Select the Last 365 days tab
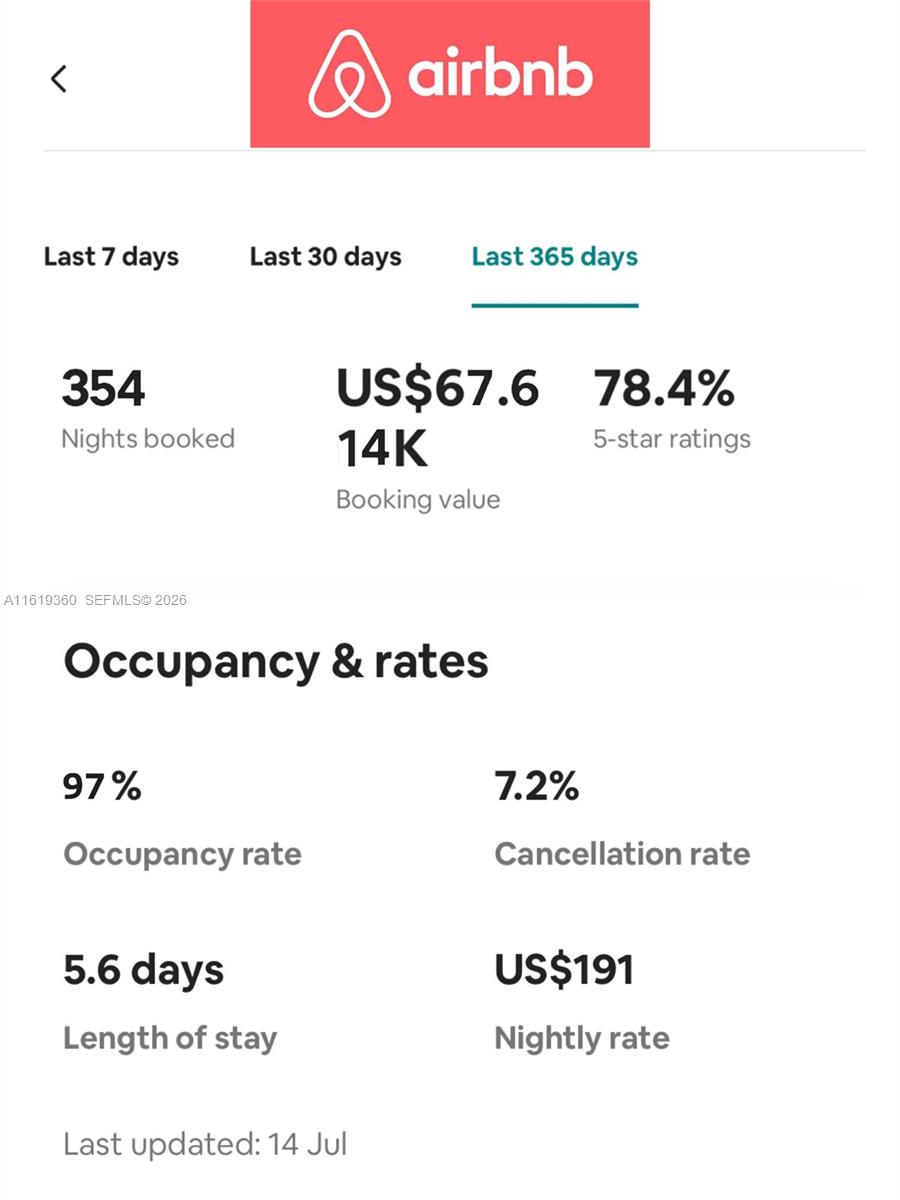The width and height of the screenshot is (900, 1200). tap(554, 257)
